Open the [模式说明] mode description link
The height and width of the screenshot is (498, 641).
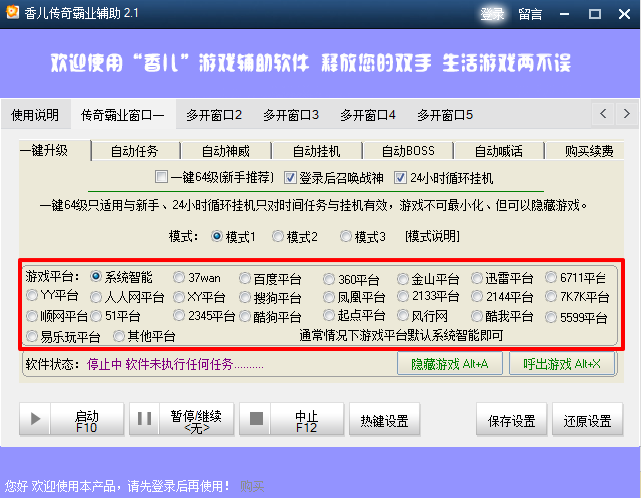click(431, 237)
